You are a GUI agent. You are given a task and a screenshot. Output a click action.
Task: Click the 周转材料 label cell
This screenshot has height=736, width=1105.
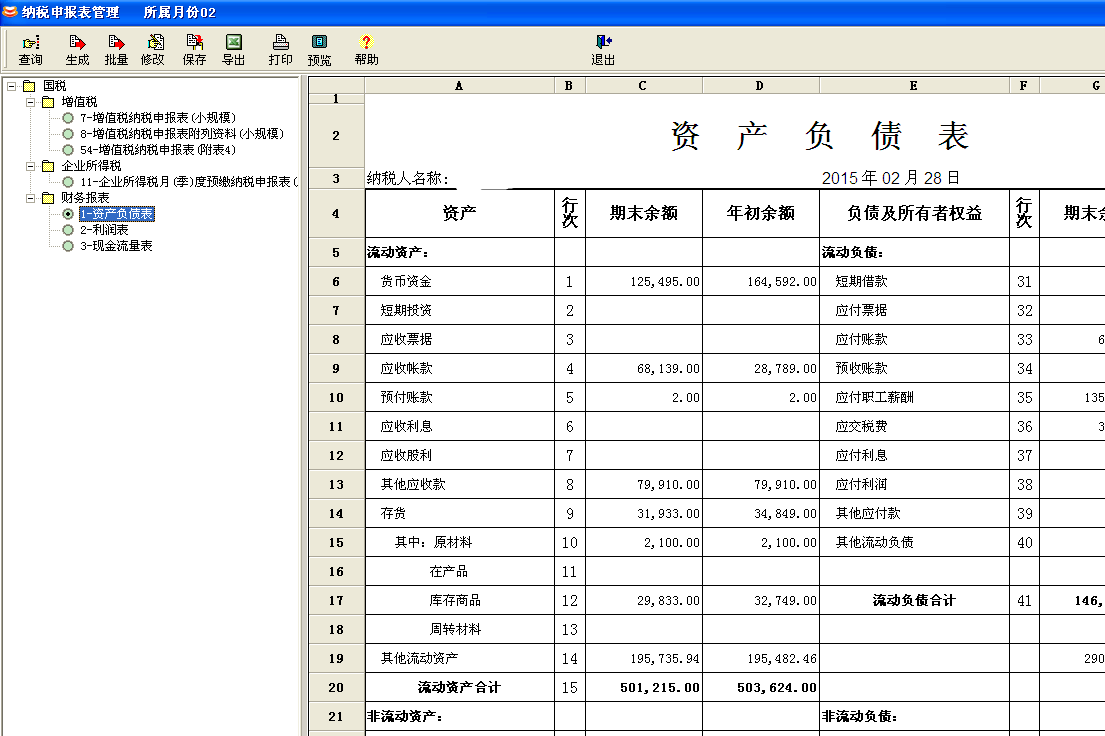click(x=459, y=630)
